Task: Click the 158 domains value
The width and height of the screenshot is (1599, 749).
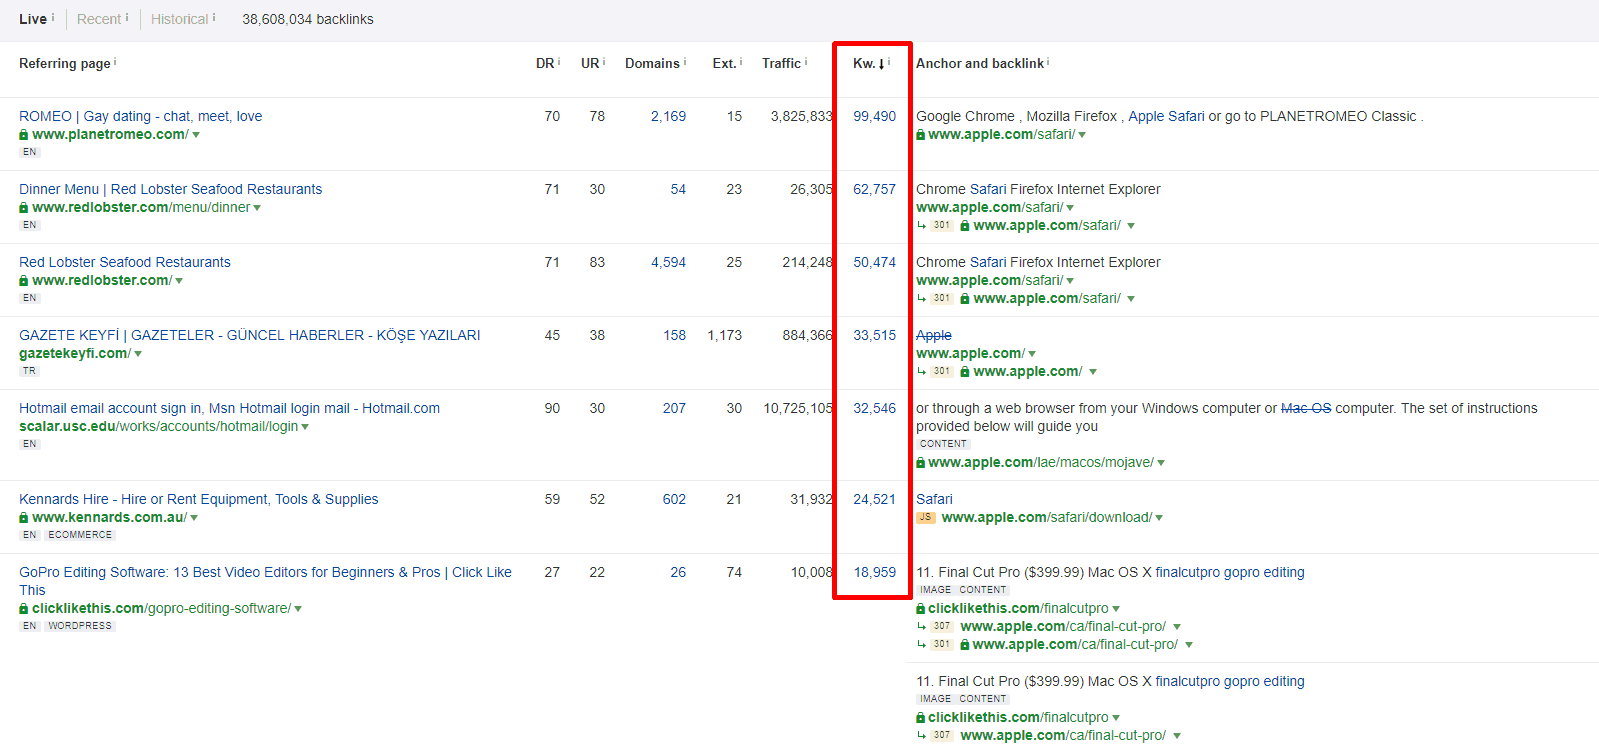Action: [x=674, y=335]
